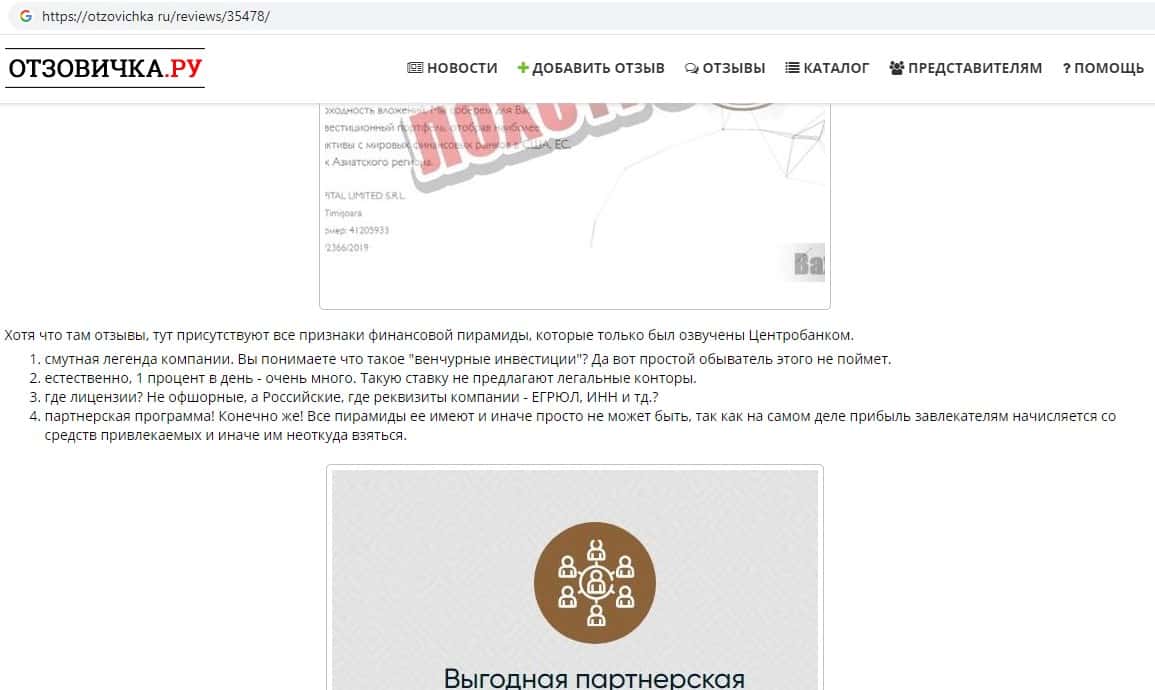Go to the ОТЗЫВЫ section
Viewport: 1155px width, 690px height.
[x=725, y=68]
